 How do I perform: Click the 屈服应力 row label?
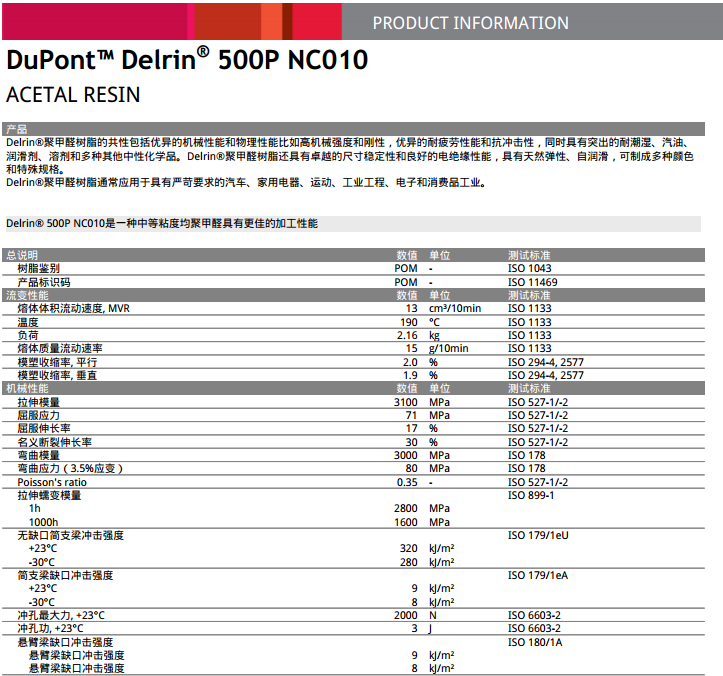[x=39, y=415]
